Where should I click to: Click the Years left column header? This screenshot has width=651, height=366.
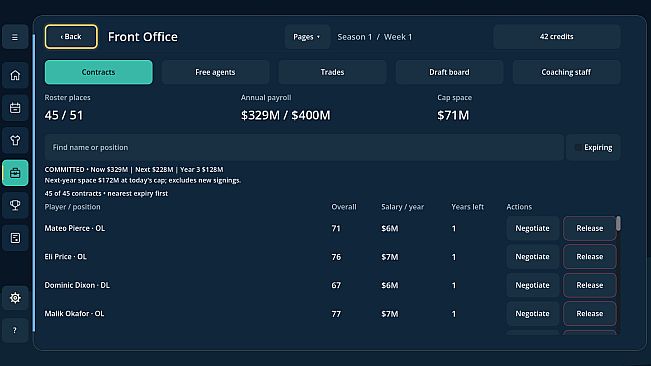(x=467, y=207)
